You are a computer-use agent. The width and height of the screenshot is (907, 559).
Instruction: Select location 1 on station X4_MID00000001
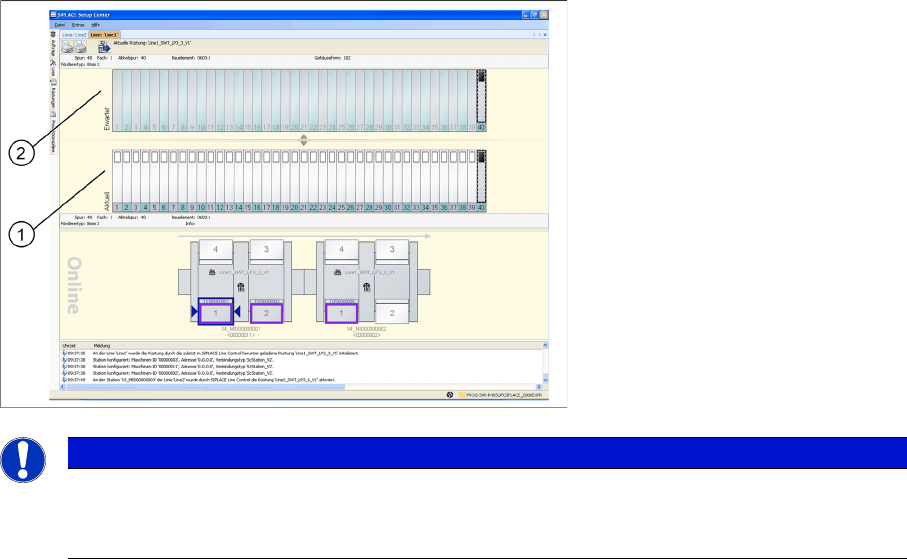[215, 313]
